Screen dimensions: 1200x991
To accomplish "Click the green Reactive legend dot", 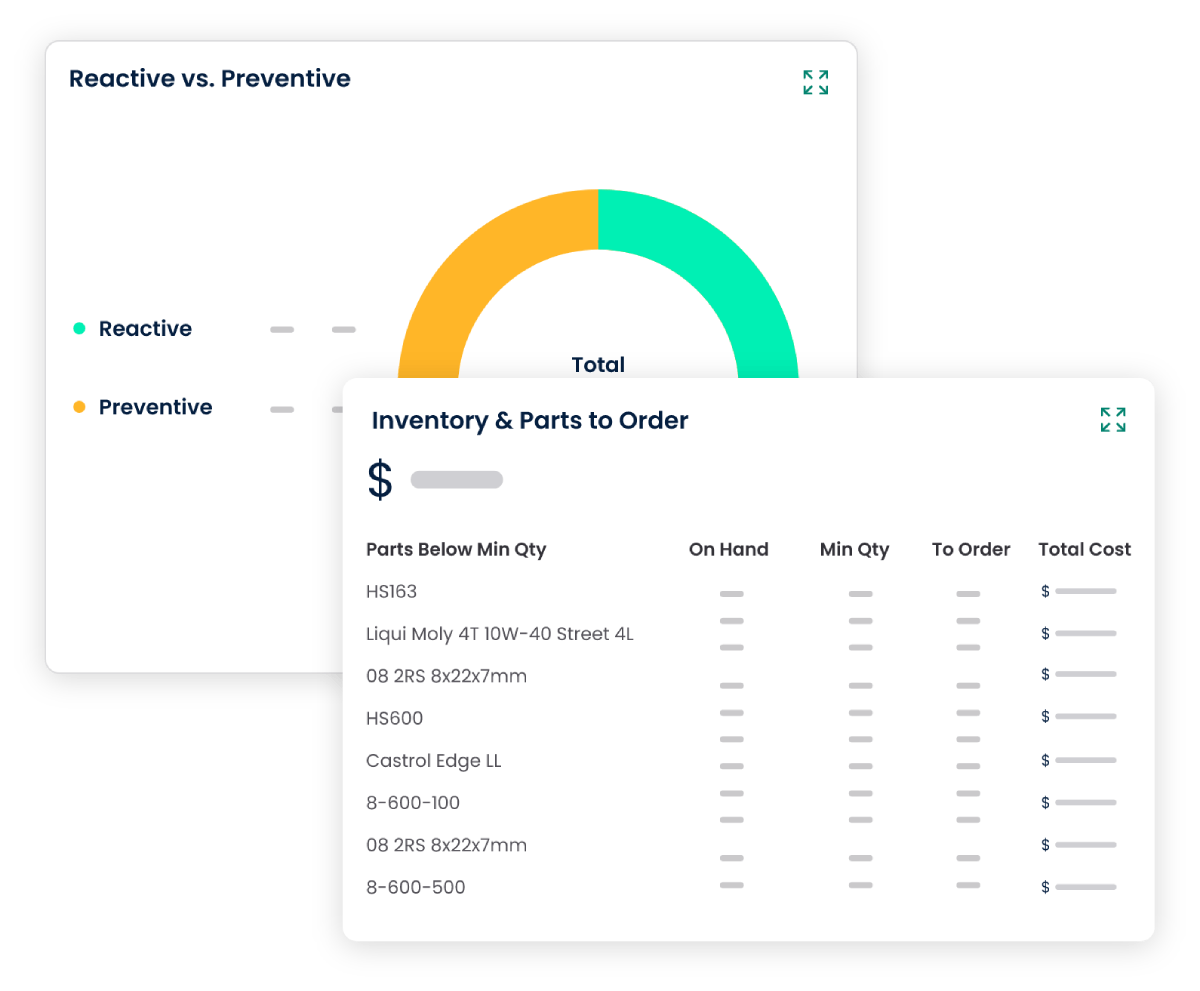I will point(79,328).
